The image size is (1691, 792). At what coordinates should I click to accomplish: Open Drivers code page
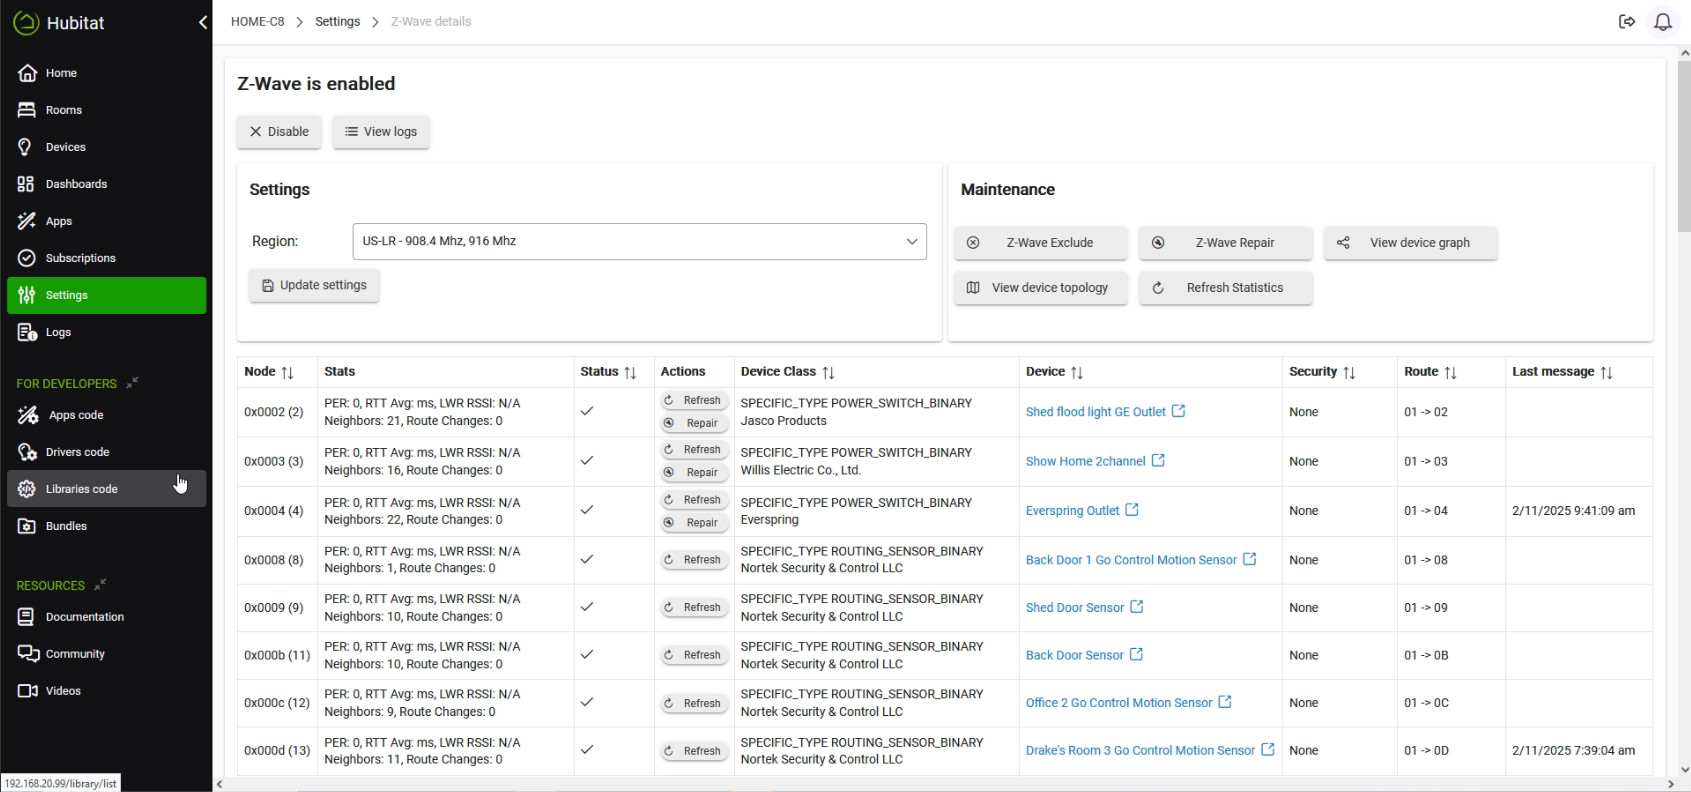pyautogui.click(x=106, y=452)
